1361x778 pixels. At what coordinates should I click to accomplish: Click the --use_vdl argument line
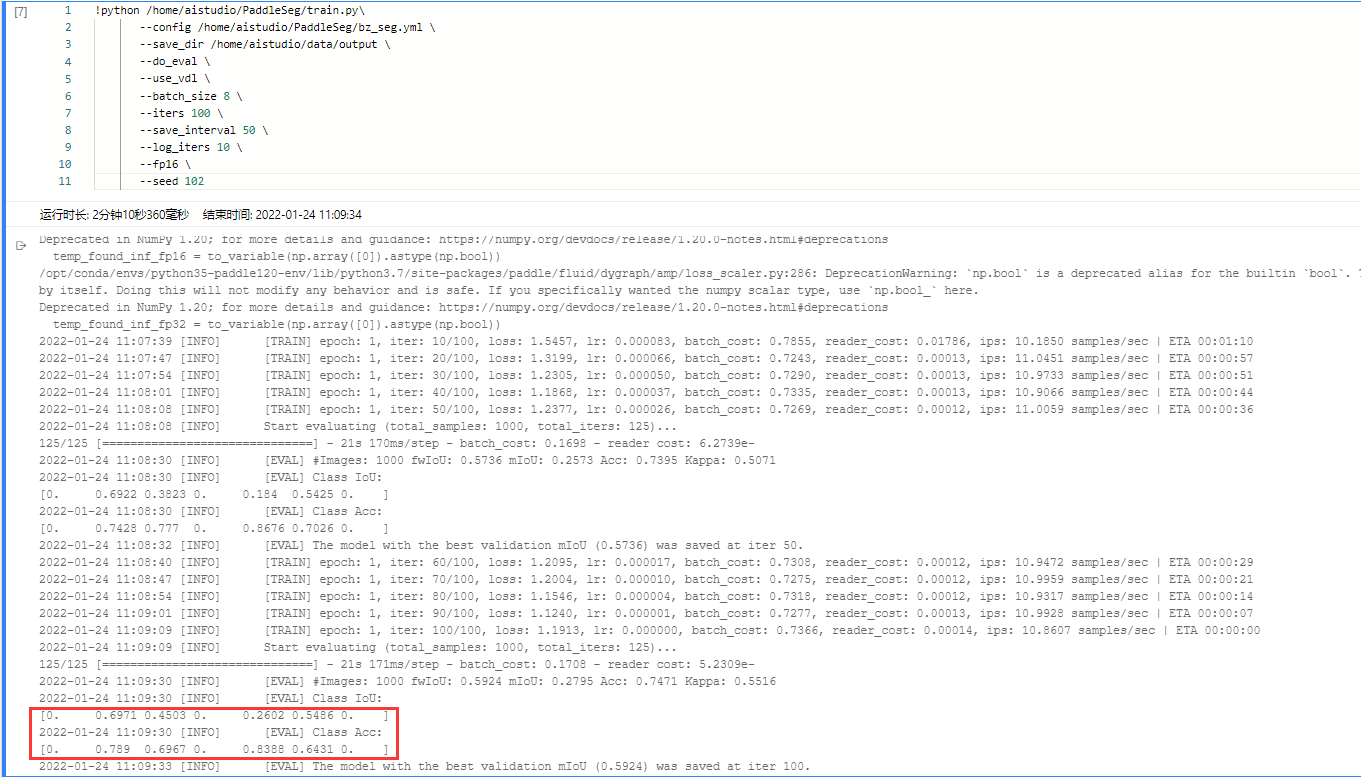175,79
